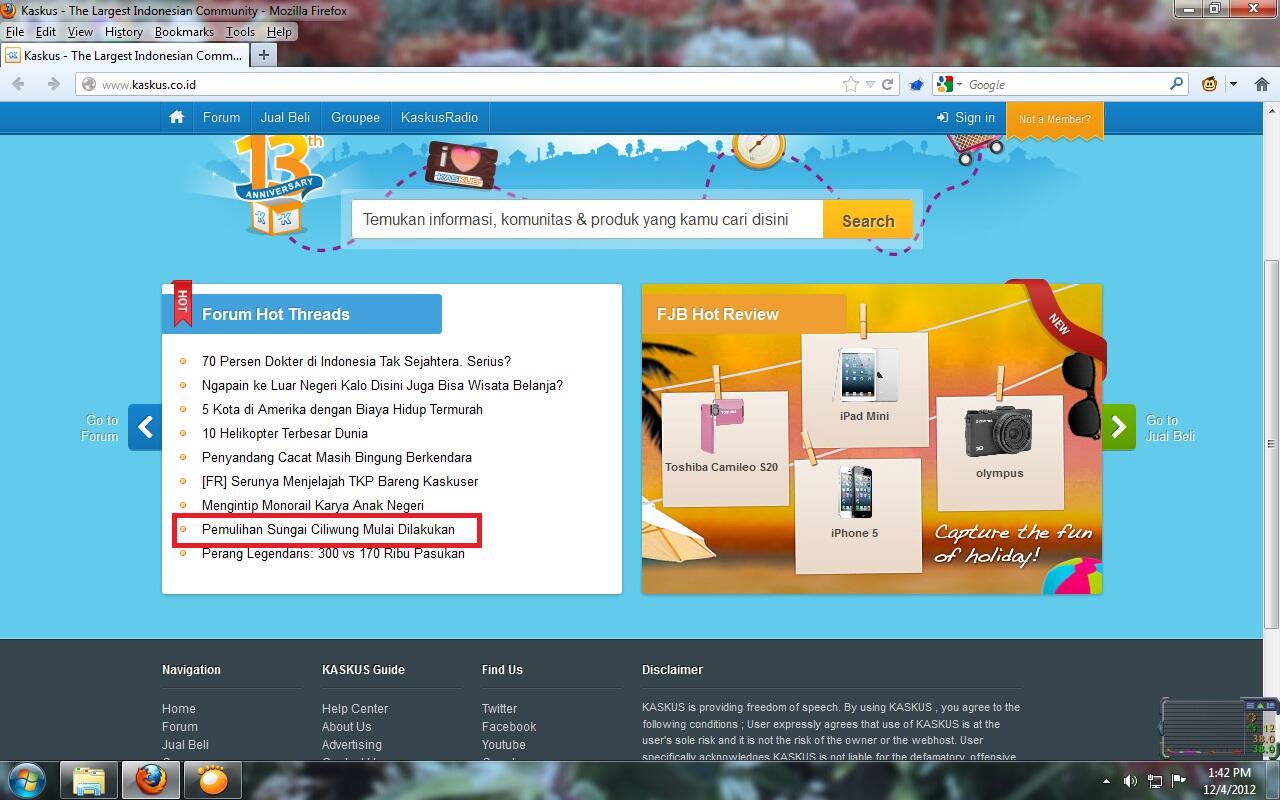Open Help Center footer link
1280x800 pixels.
pyautogui.click(x=355, y=709)
